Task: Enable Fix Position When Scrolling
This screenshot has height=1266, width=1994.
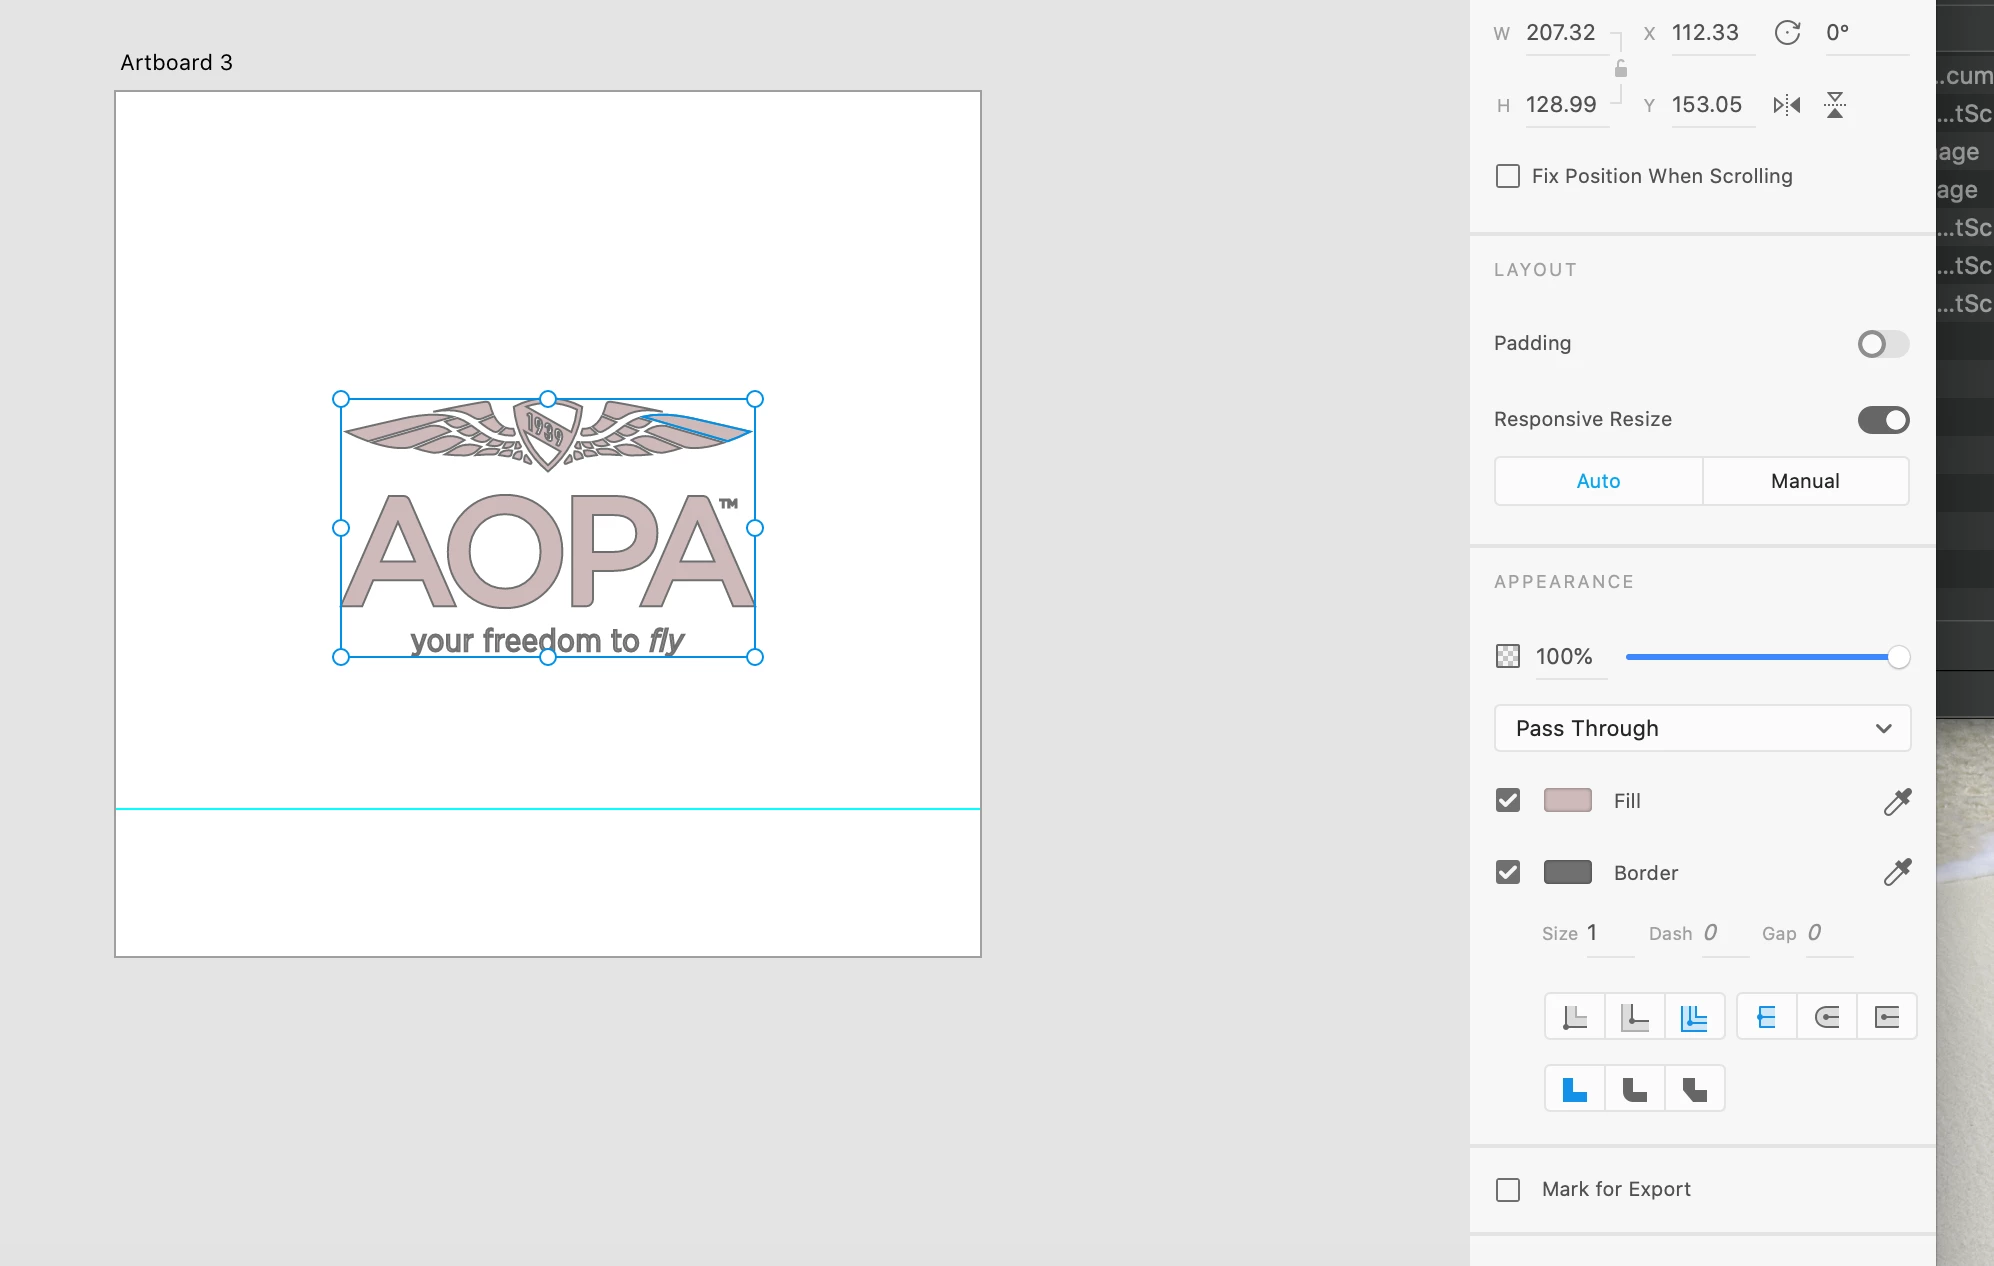Action: 1508,177
